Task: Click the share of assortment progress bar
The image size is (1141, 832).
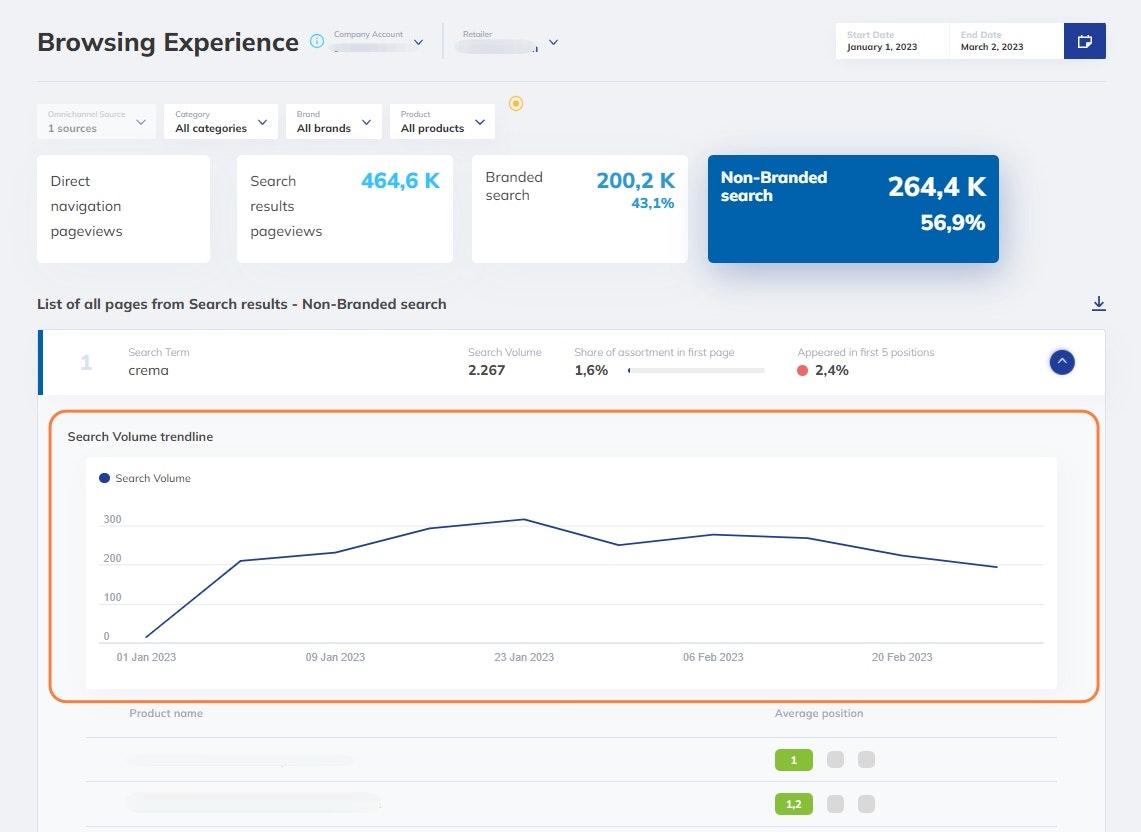Action: click(696, 371)
